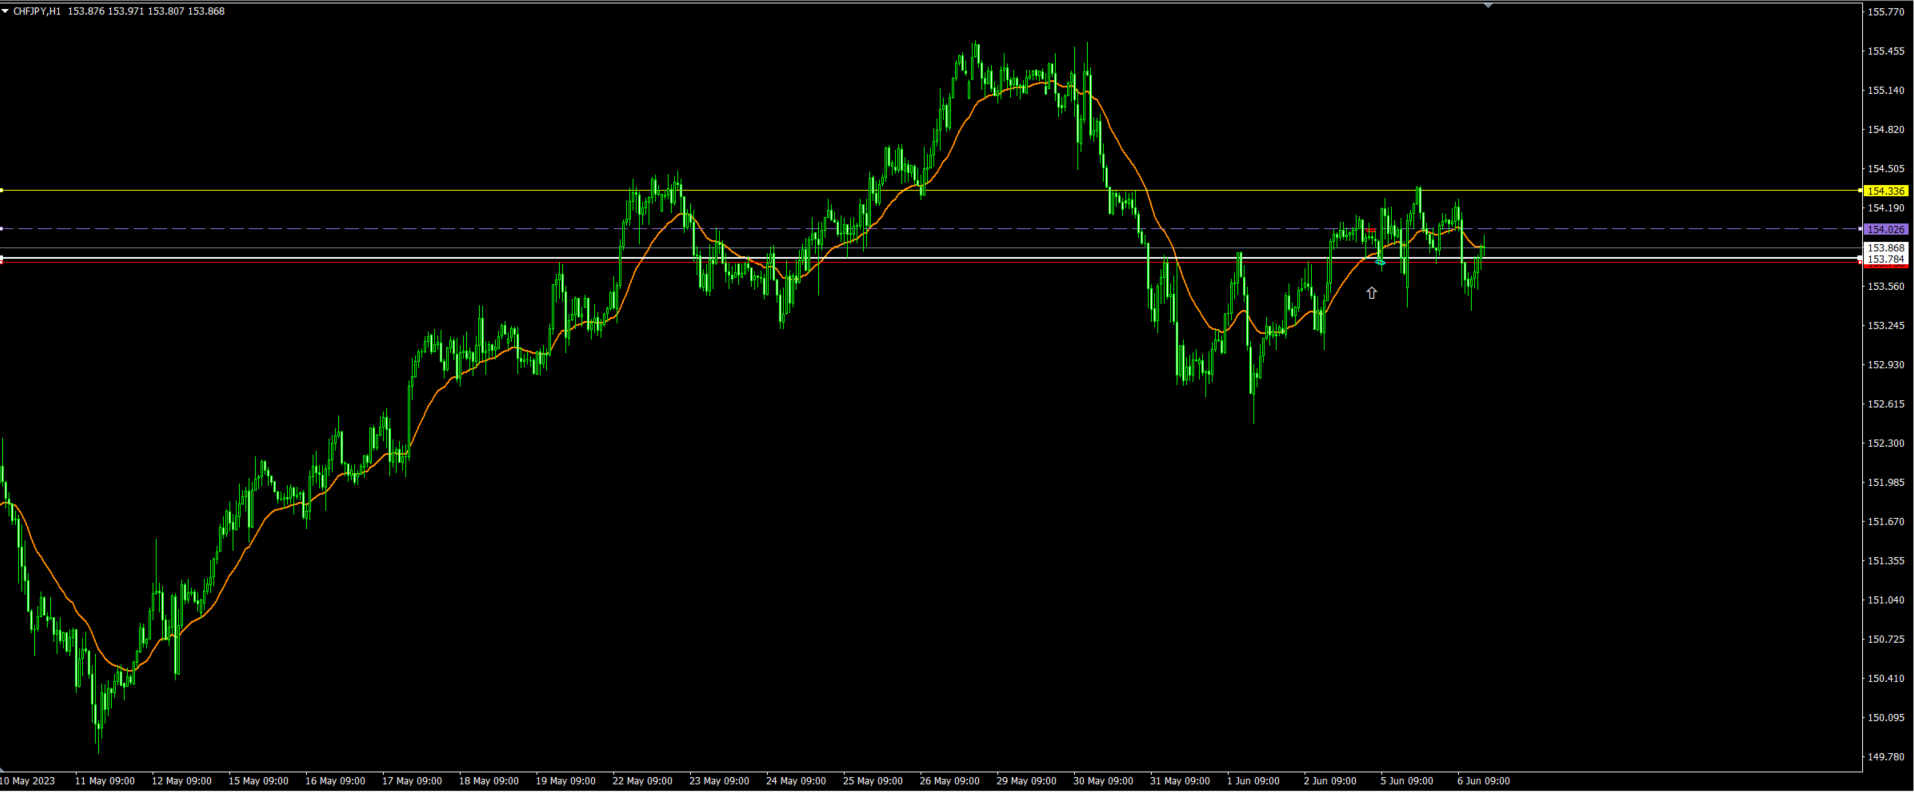Click the 30 May 09:00 time label

(x=1103, y=781)
